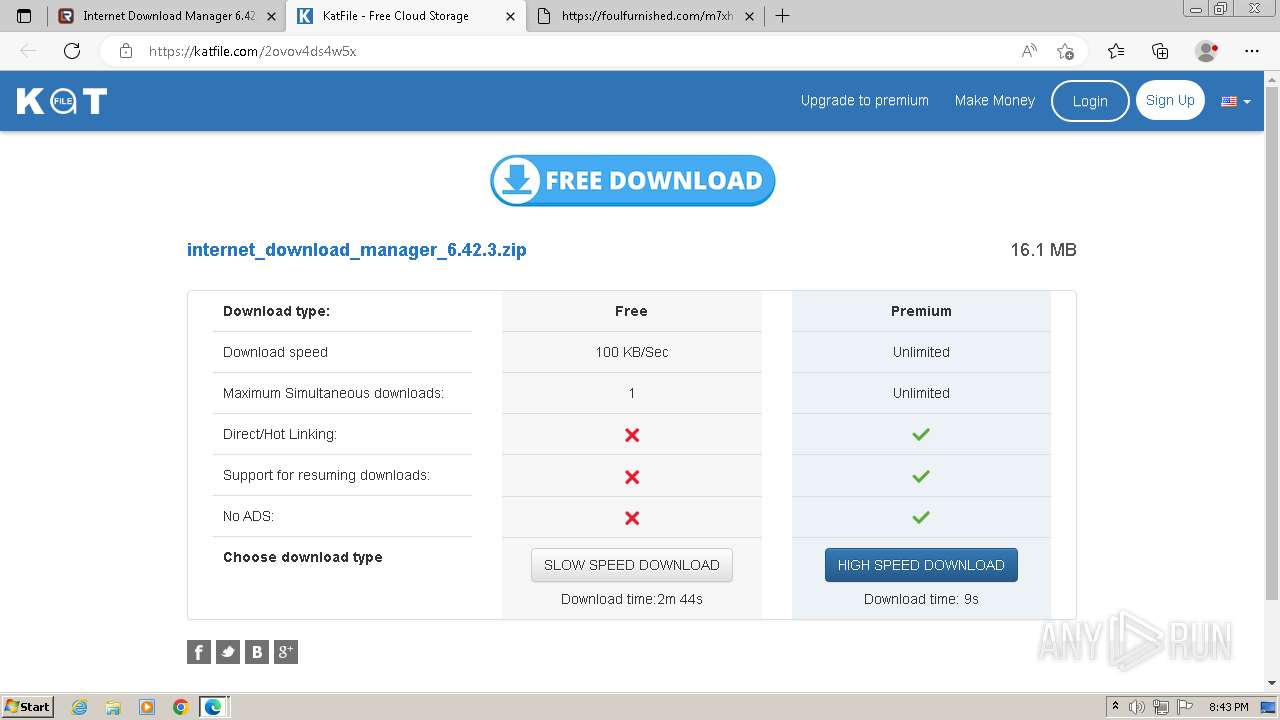Viewport: 1280px width, 720px height.
Task: Open the Favorites list icon
Action: click(x=1116, y=51)
